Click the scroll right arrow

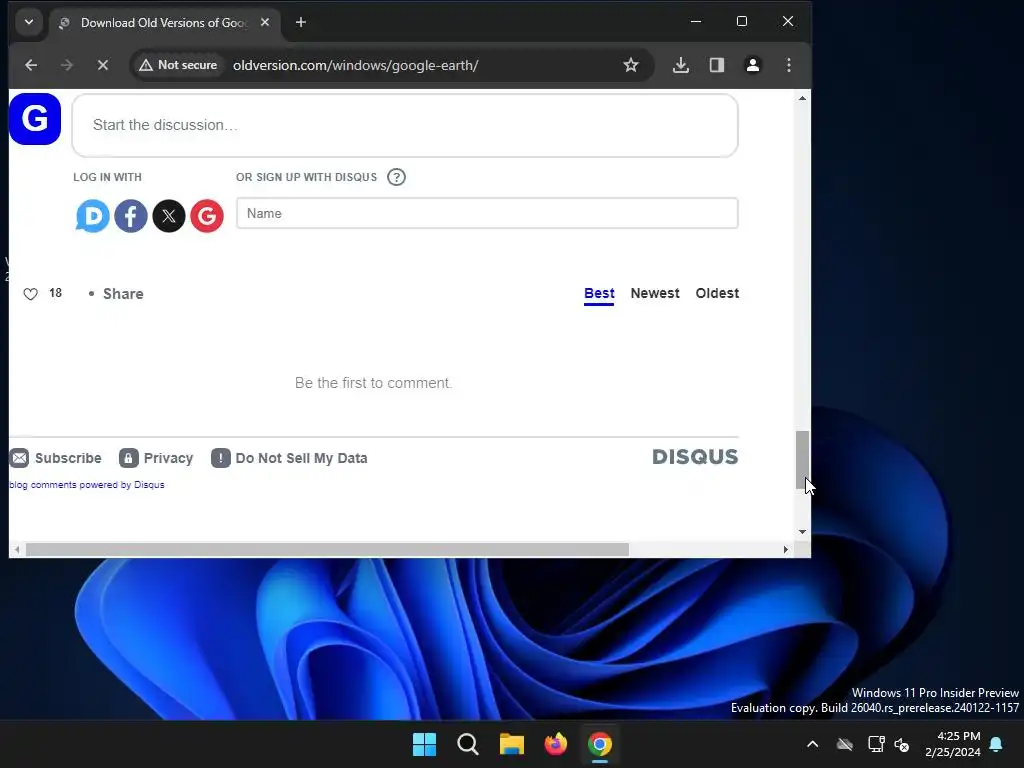[786, 550]
